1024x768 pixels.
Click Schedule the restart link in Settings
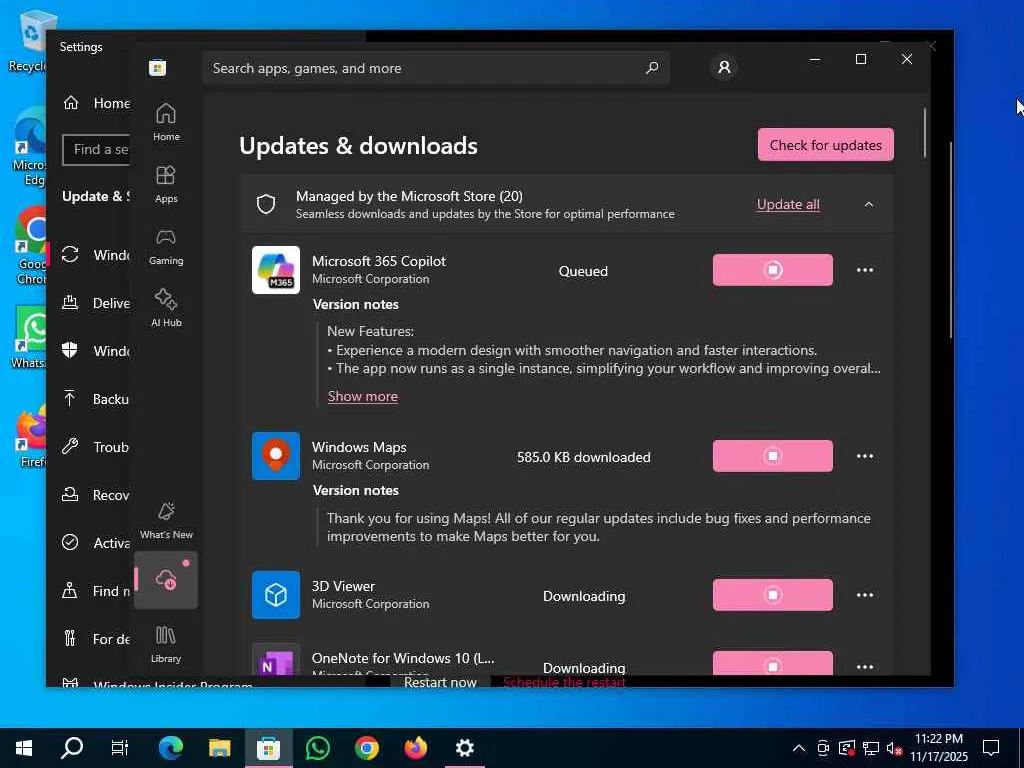pos(564,682)
